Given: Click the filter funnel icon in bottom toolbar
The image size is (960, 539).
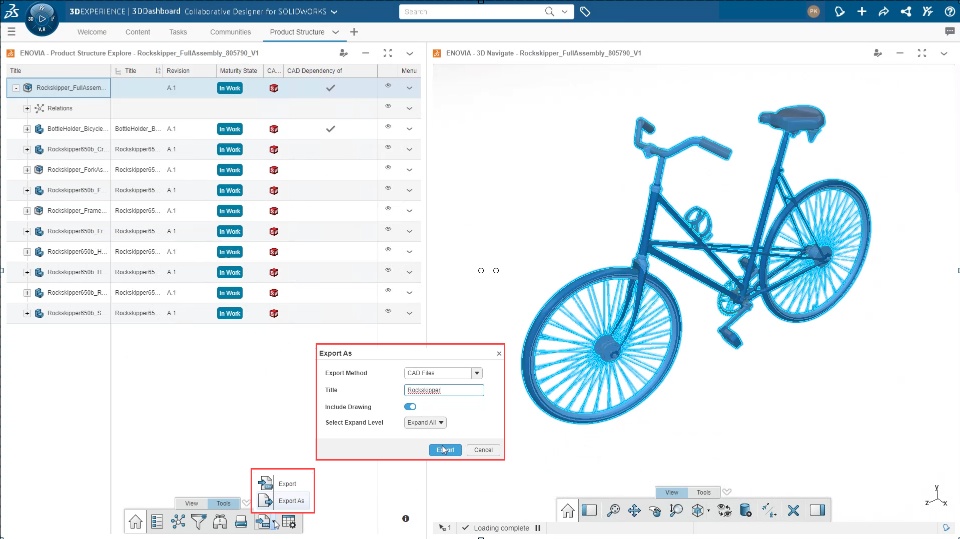Looking at the screenshot, I should point(198,521).
